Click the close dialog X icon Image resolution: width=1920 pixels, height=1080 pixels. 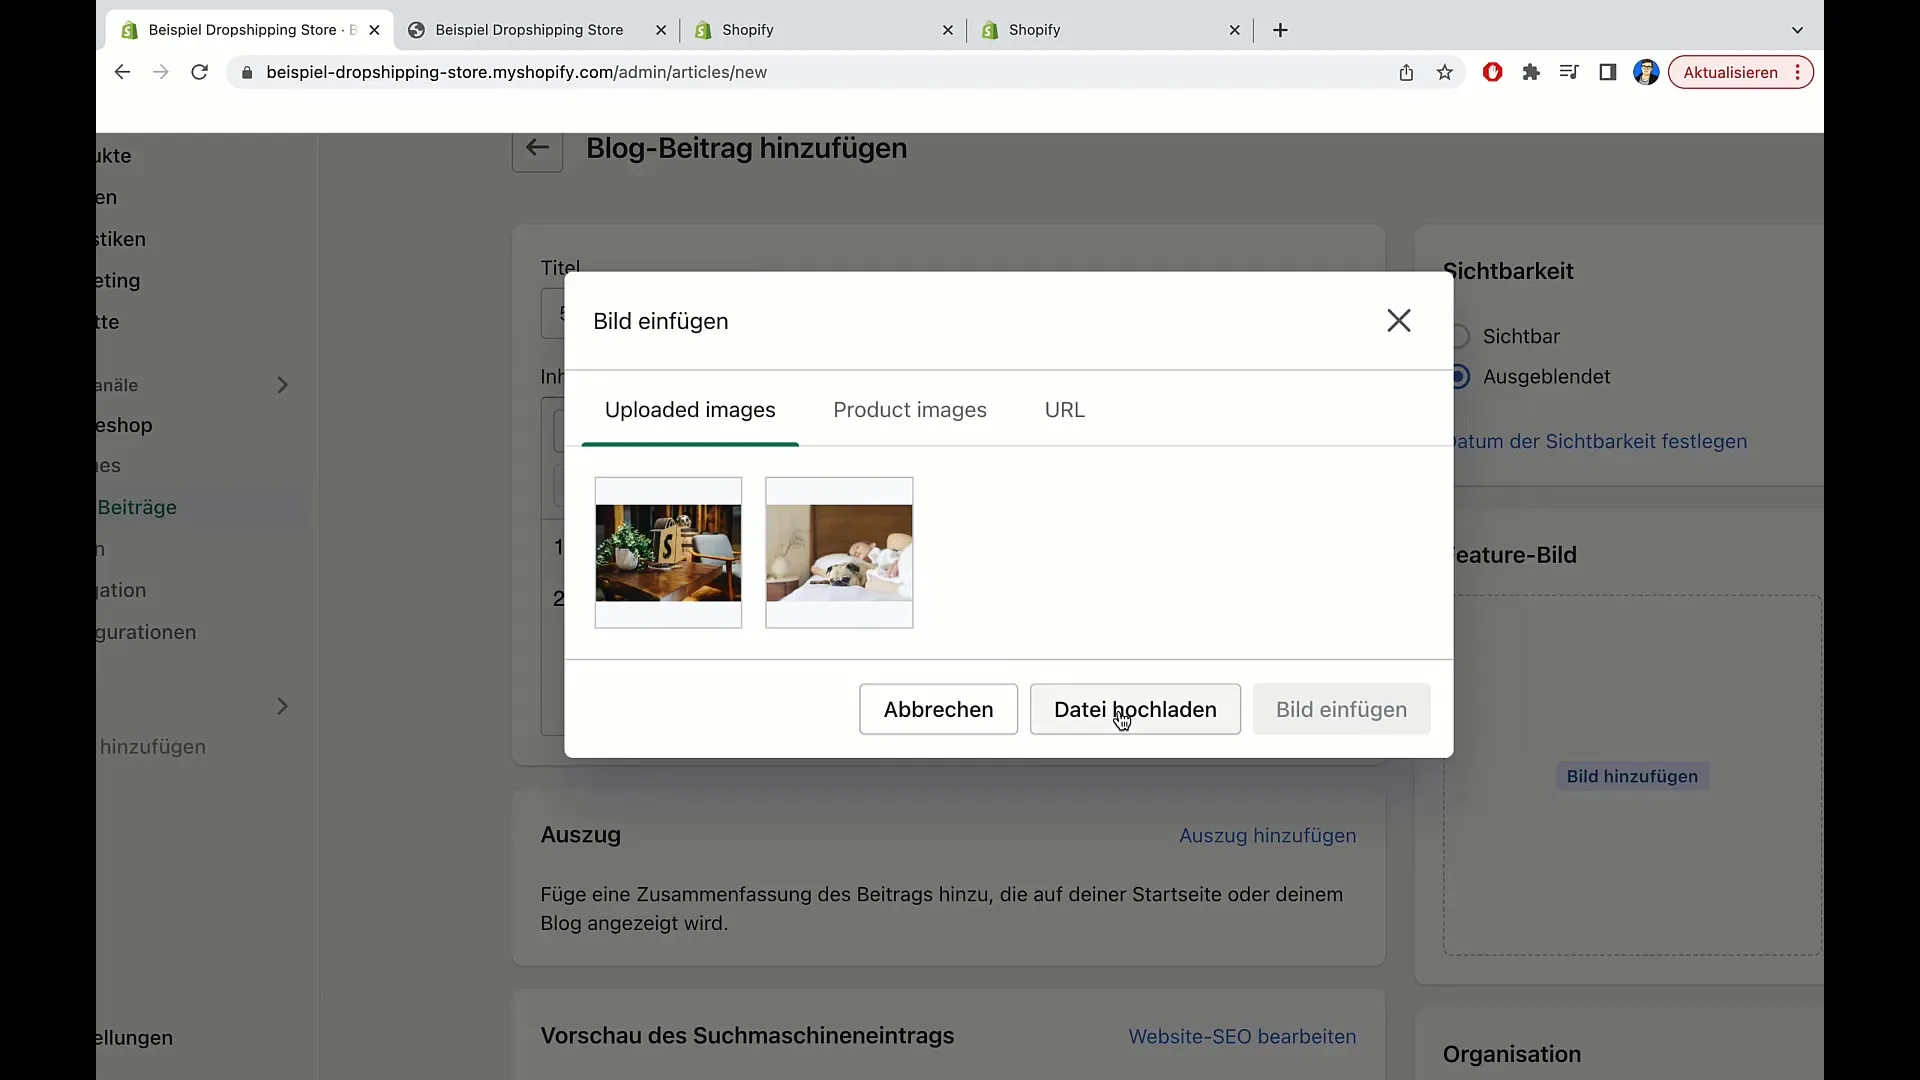[1396, 320]
